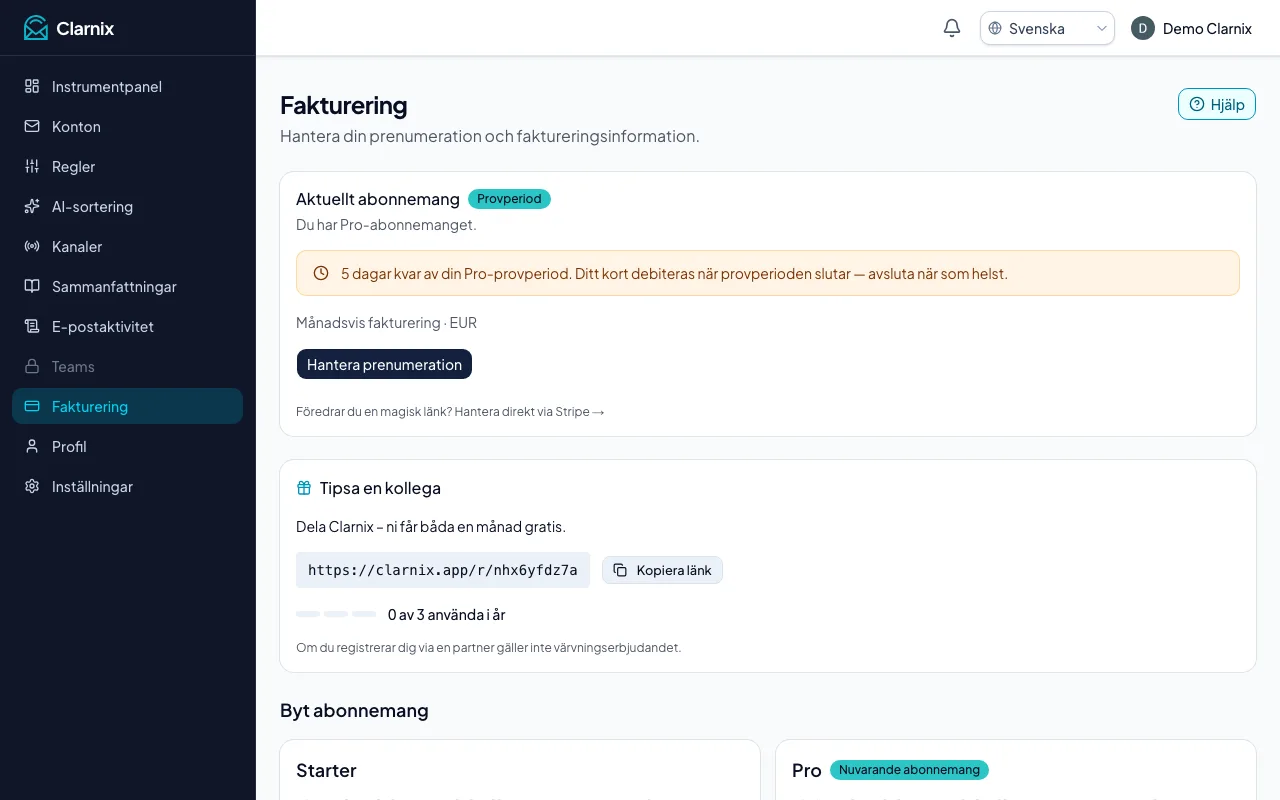Image resolution: width=1280 pixels, height=800 pixels.
Task: Click the Kanaler broadcast icon
Action: coord(32,246)
